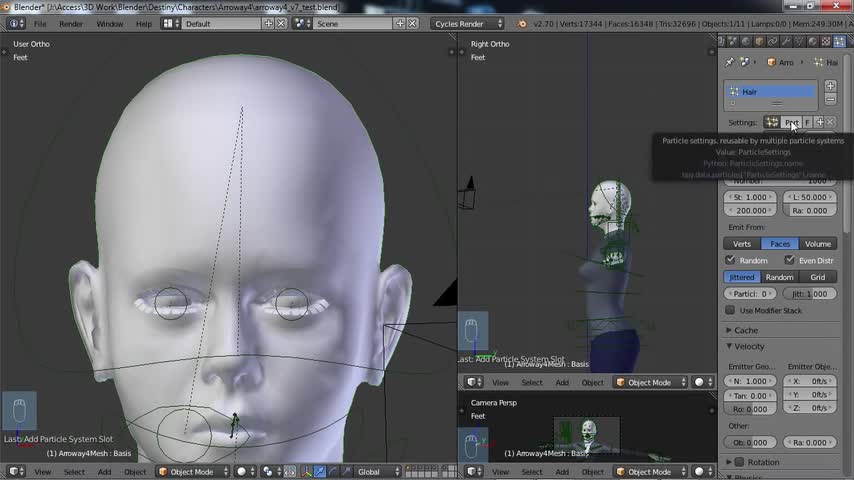This screenshot has width=854, height=480.
Task: Expand the Cache panel
Action: click(746, 330)
